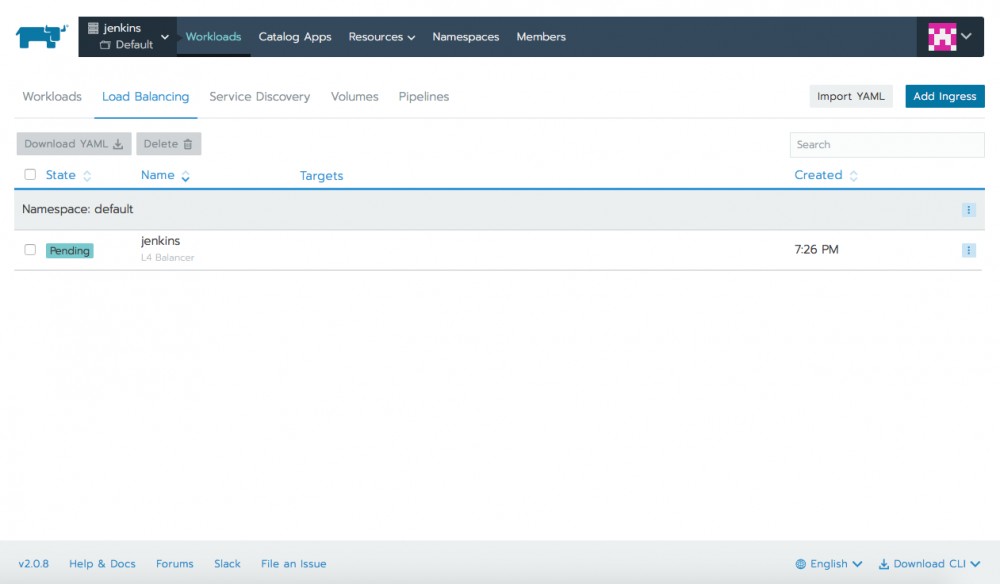Open the kebab menu on jenkins row
The image size is (1000, 584).
point(967,250)
